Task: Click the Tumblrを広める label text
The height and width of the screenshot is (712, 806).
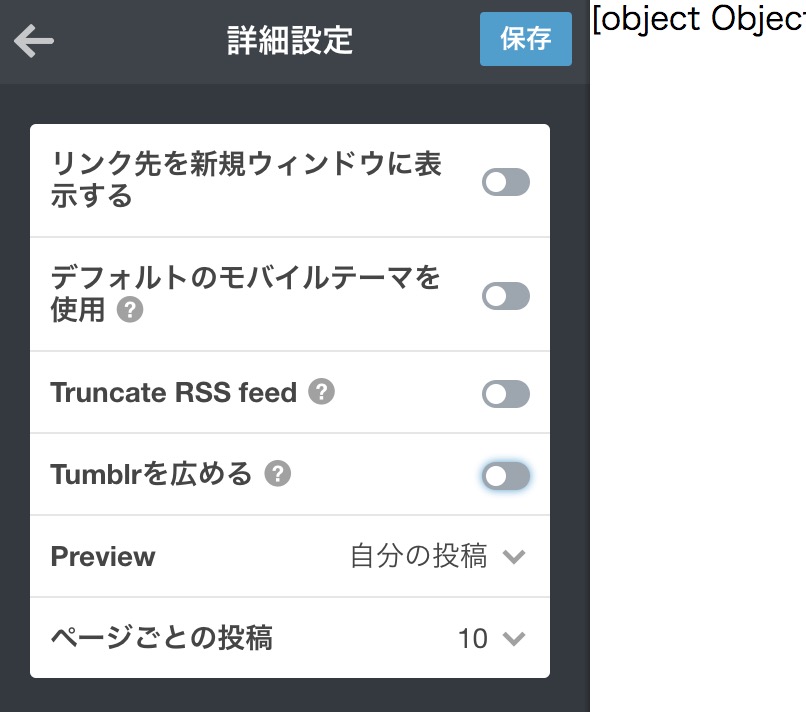Action: pyautogui.click(x=151, y=473)
